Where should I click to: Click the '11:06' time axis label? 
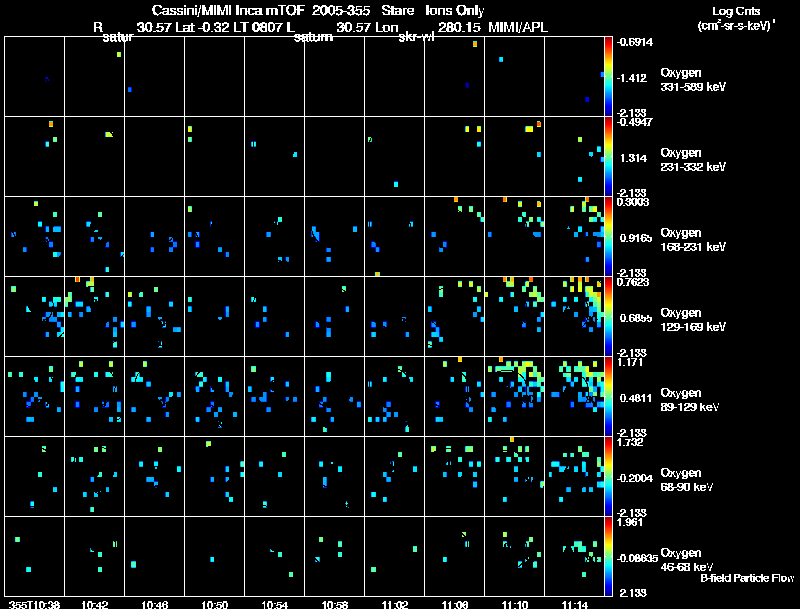tap(455, 604)
